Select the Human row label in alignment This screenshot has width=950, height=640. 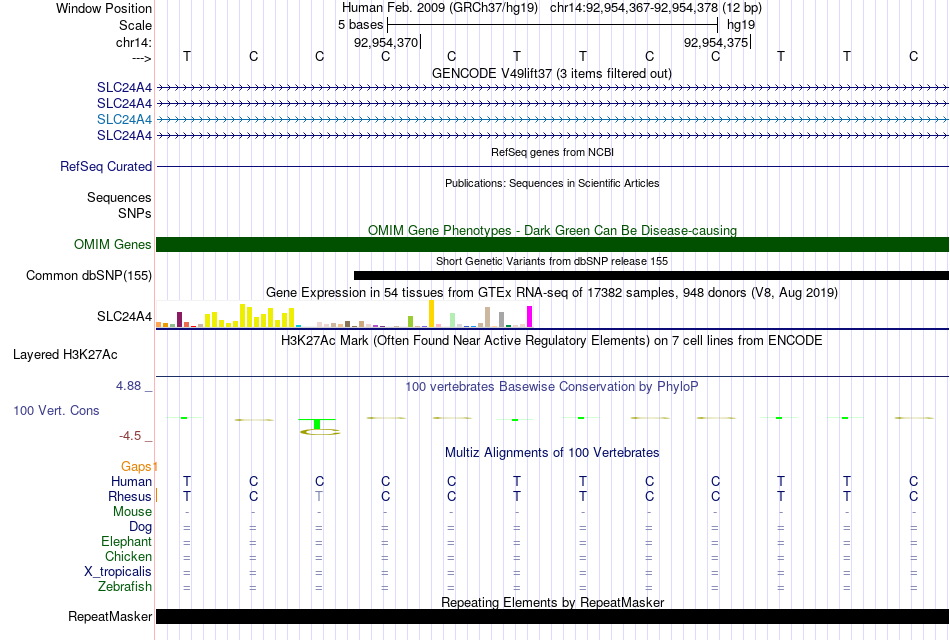131,481
